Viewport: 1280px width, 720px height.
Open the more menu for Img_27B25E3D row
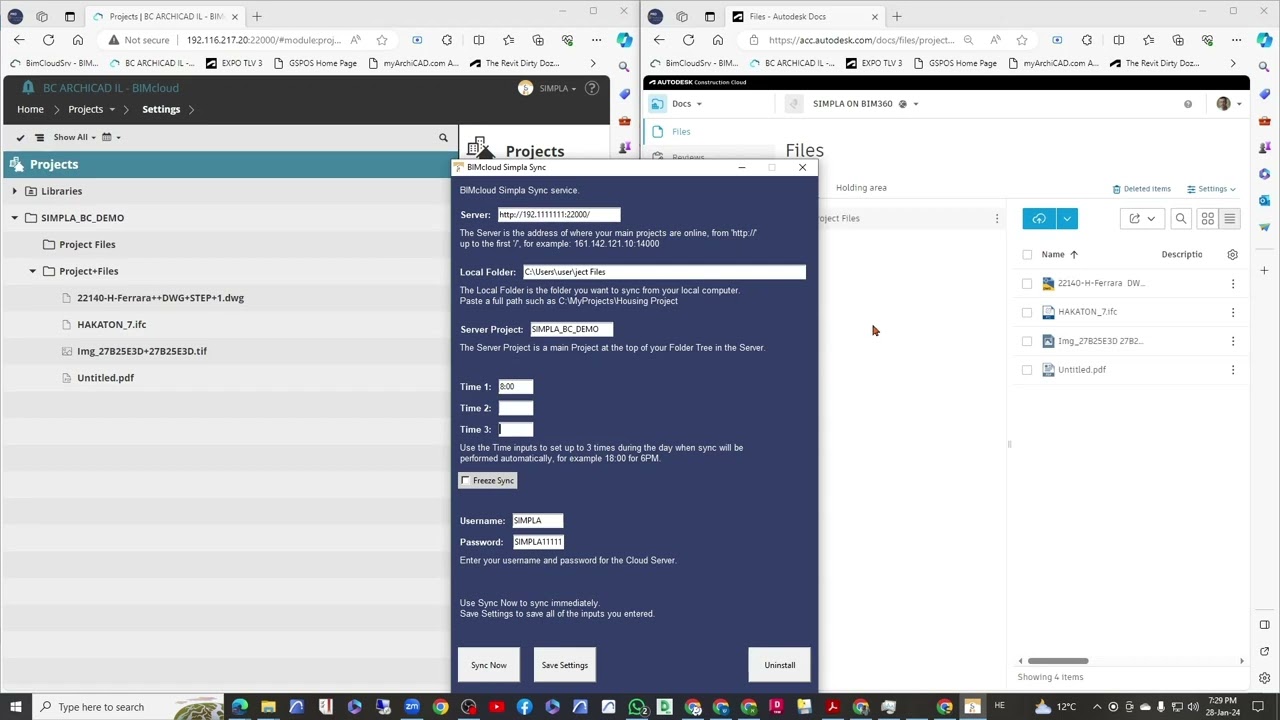[1233, 341]
